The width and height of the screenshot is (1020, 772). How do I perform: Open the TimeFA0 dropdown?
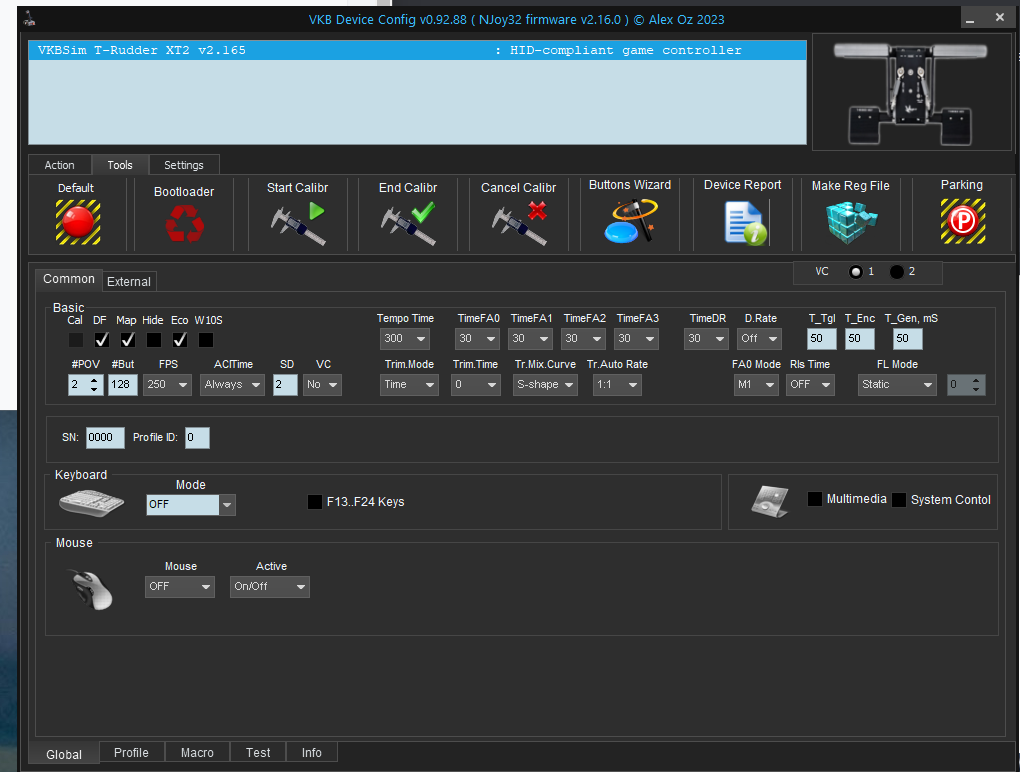click(477, 339)
